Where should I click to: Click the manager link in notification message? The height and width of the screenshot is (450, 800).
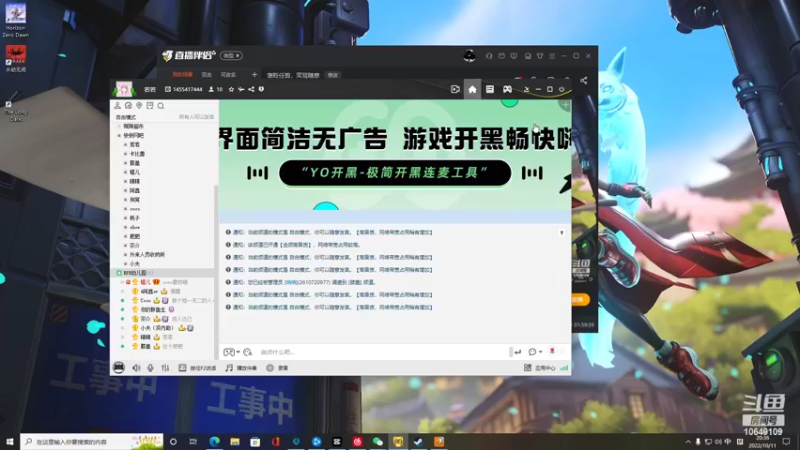point(291,282)
